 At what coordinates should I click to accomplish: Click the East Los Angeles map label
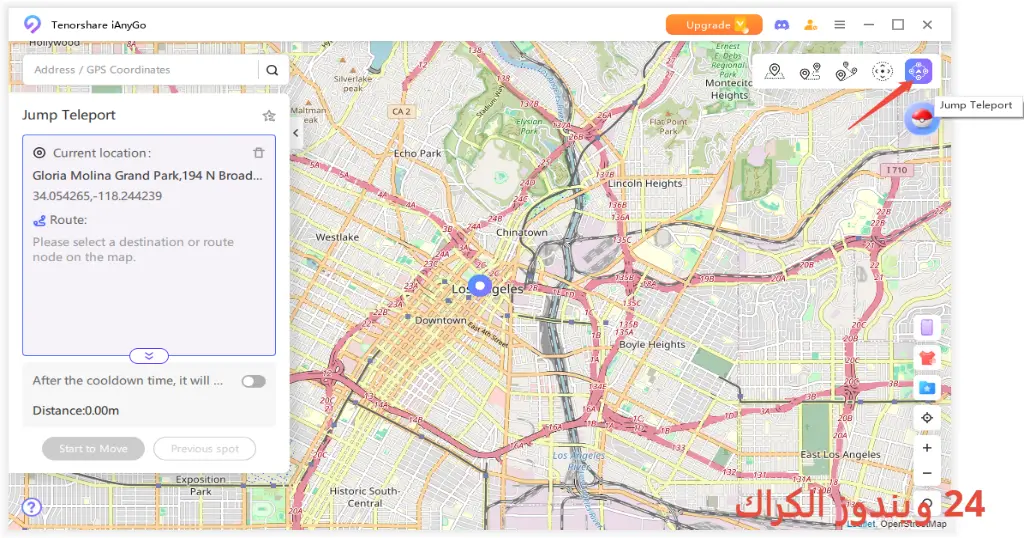(x=840, y=454)
